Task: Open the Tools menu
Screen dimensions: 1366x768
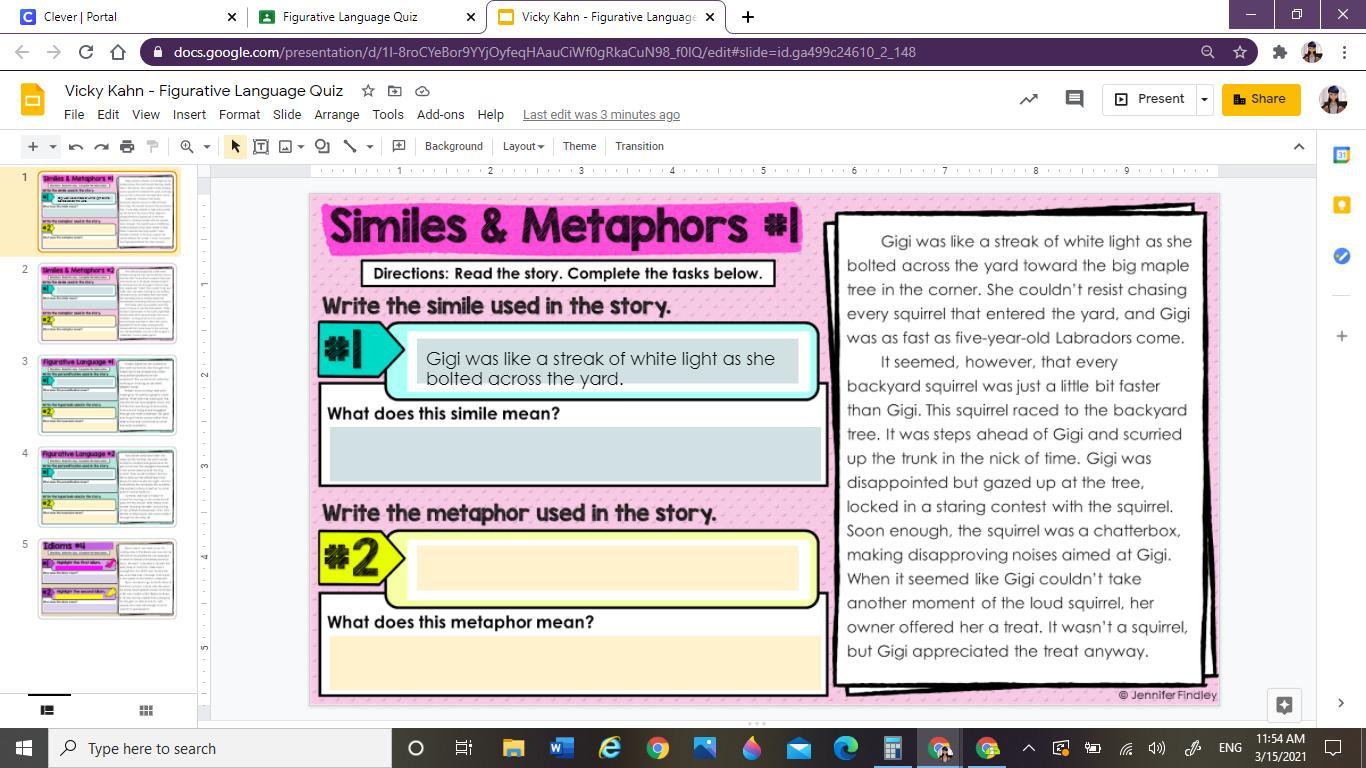Action: tap(388, 115)
